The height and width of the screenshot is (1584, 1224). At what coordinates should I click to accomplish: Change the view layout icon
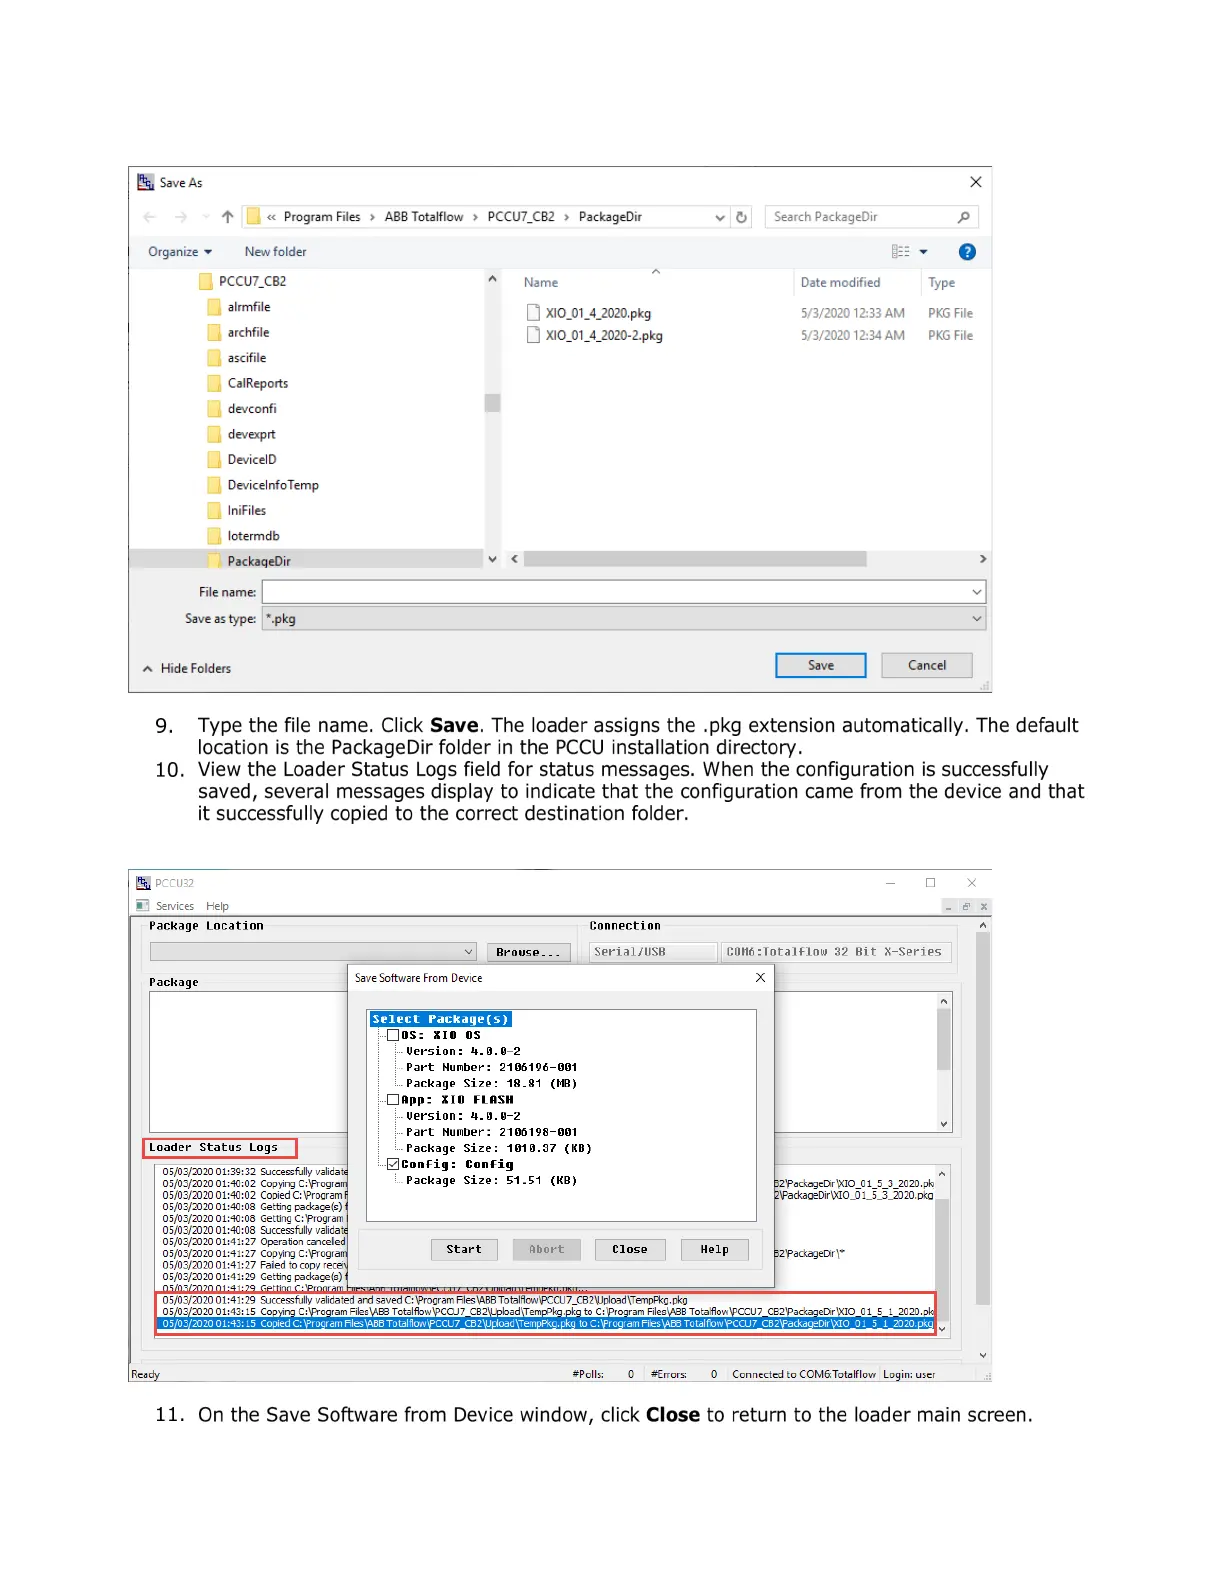[x=901, y=252]
